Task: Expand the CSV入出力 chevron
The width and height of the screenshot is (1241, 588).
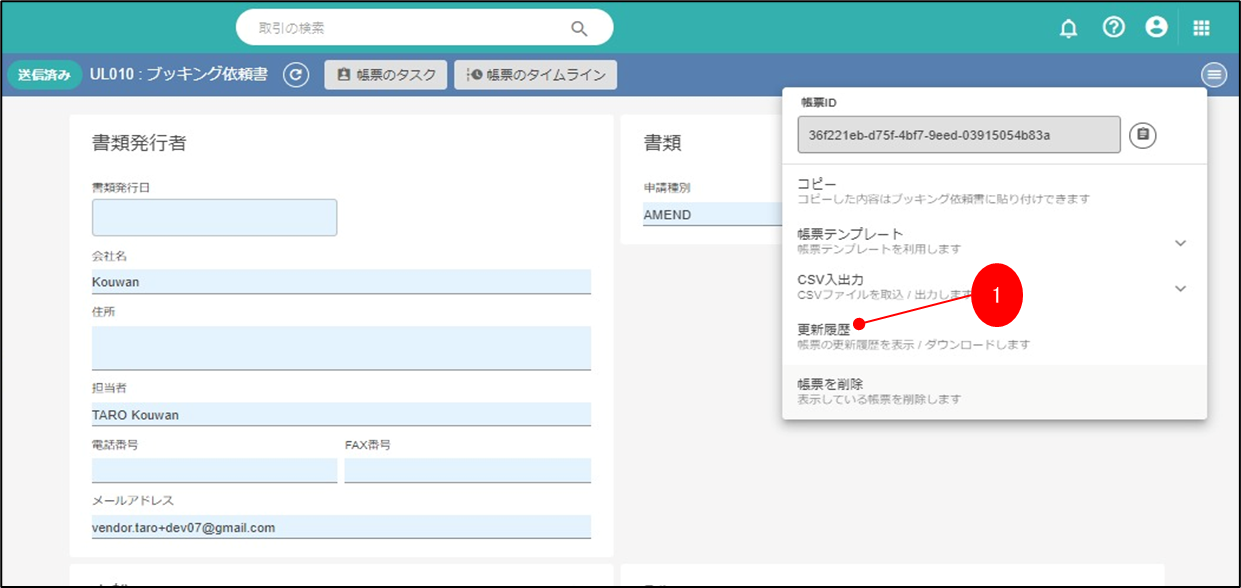Action: (x=1180, y=288)
